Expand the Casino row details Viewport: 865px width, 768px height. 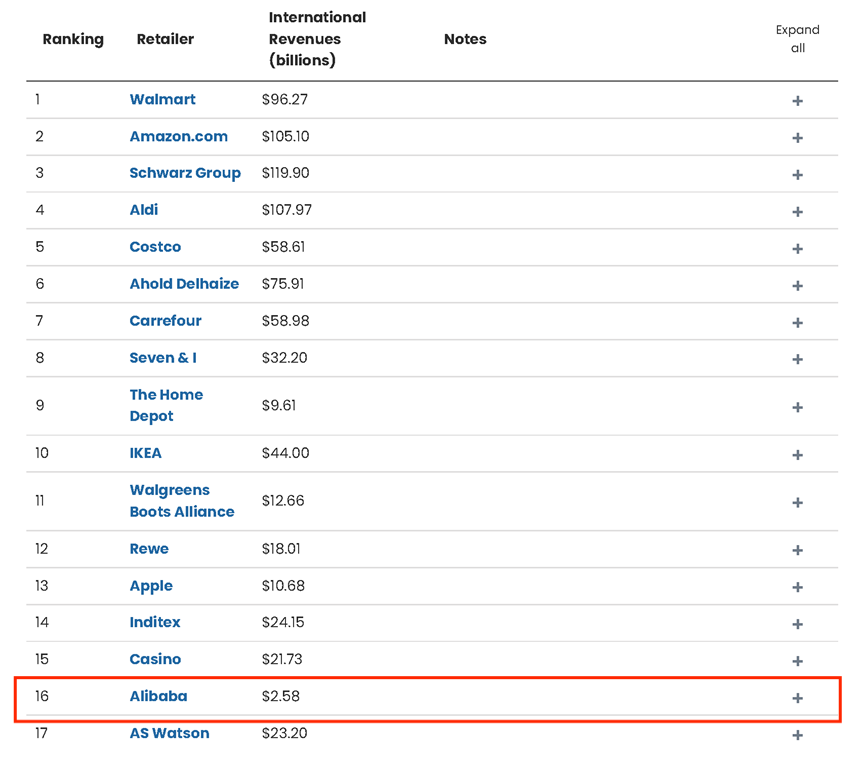click(797, 661)
